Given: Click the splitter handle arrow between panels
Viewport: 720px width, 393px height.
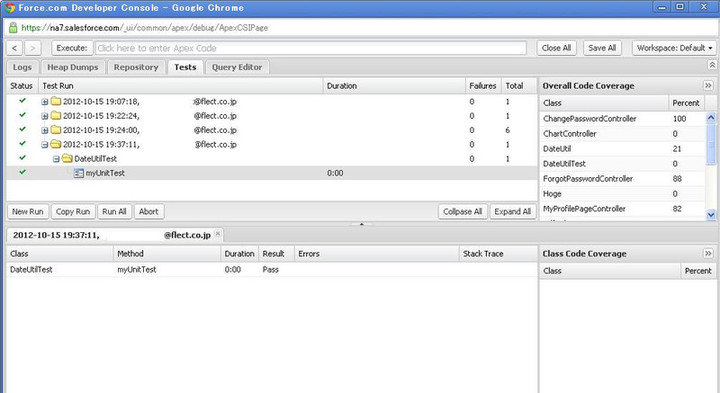Looking at the screenshot, I should point(361,224).
